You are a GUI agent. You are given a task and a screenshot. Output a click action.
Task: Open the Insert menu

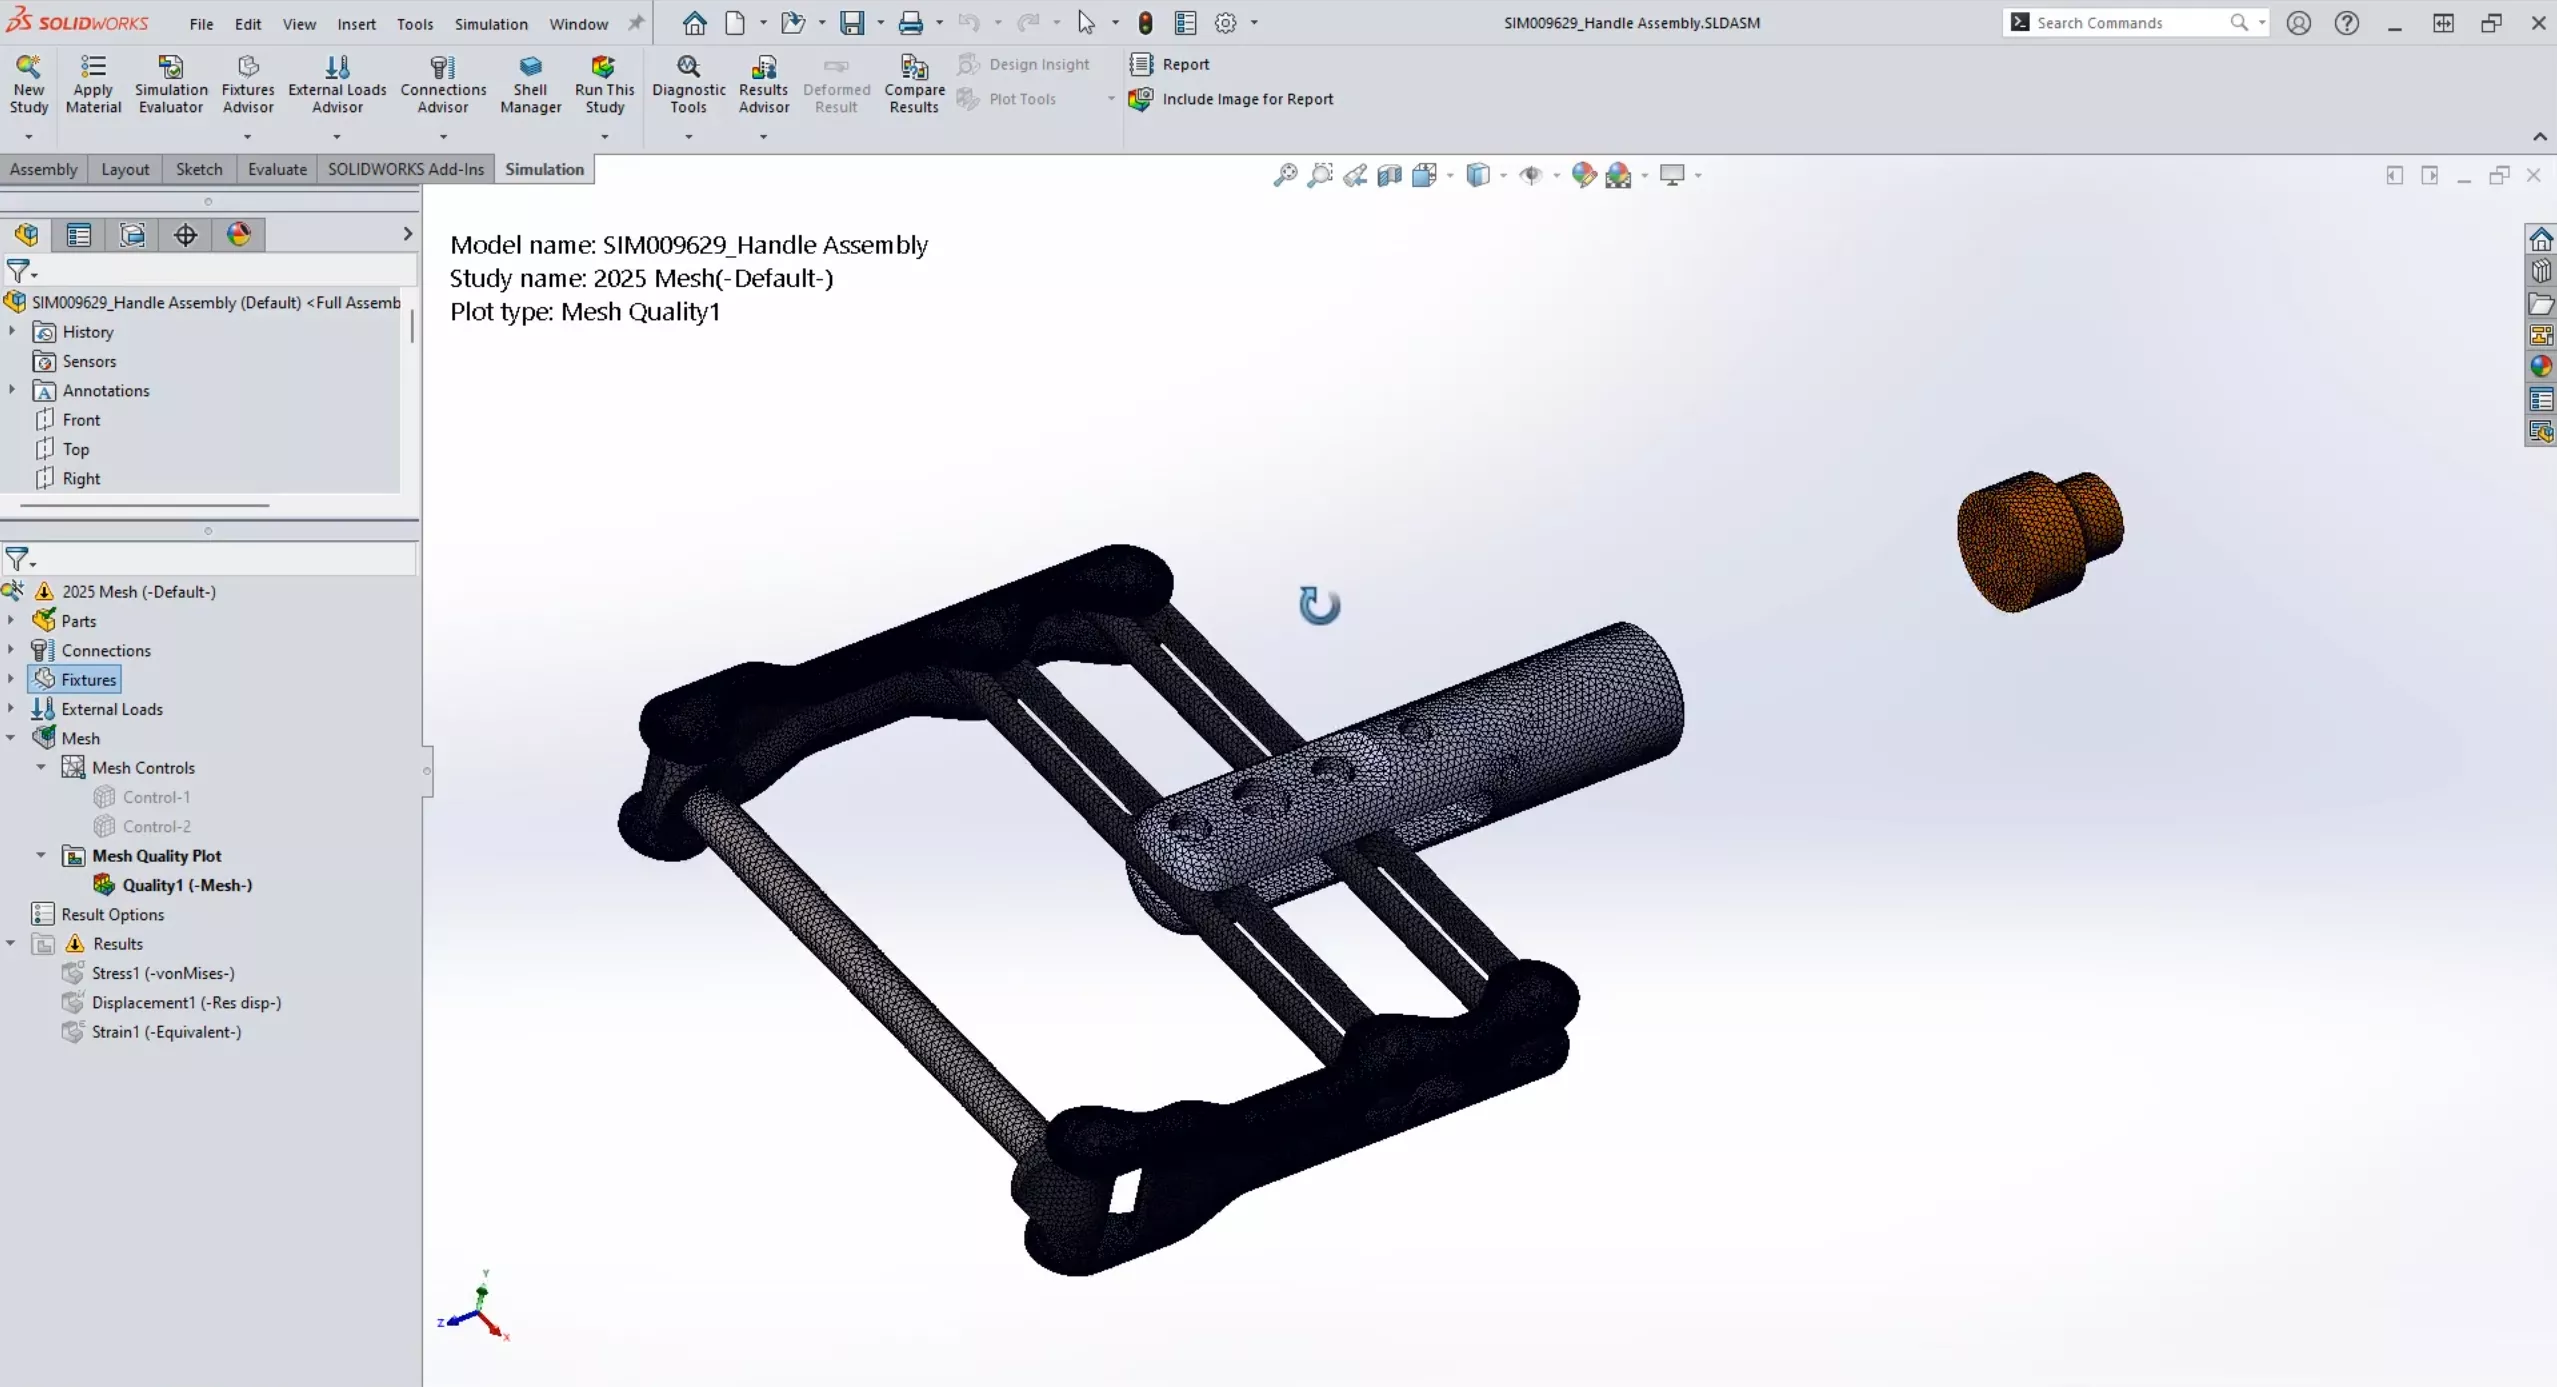tap(356, 24)
